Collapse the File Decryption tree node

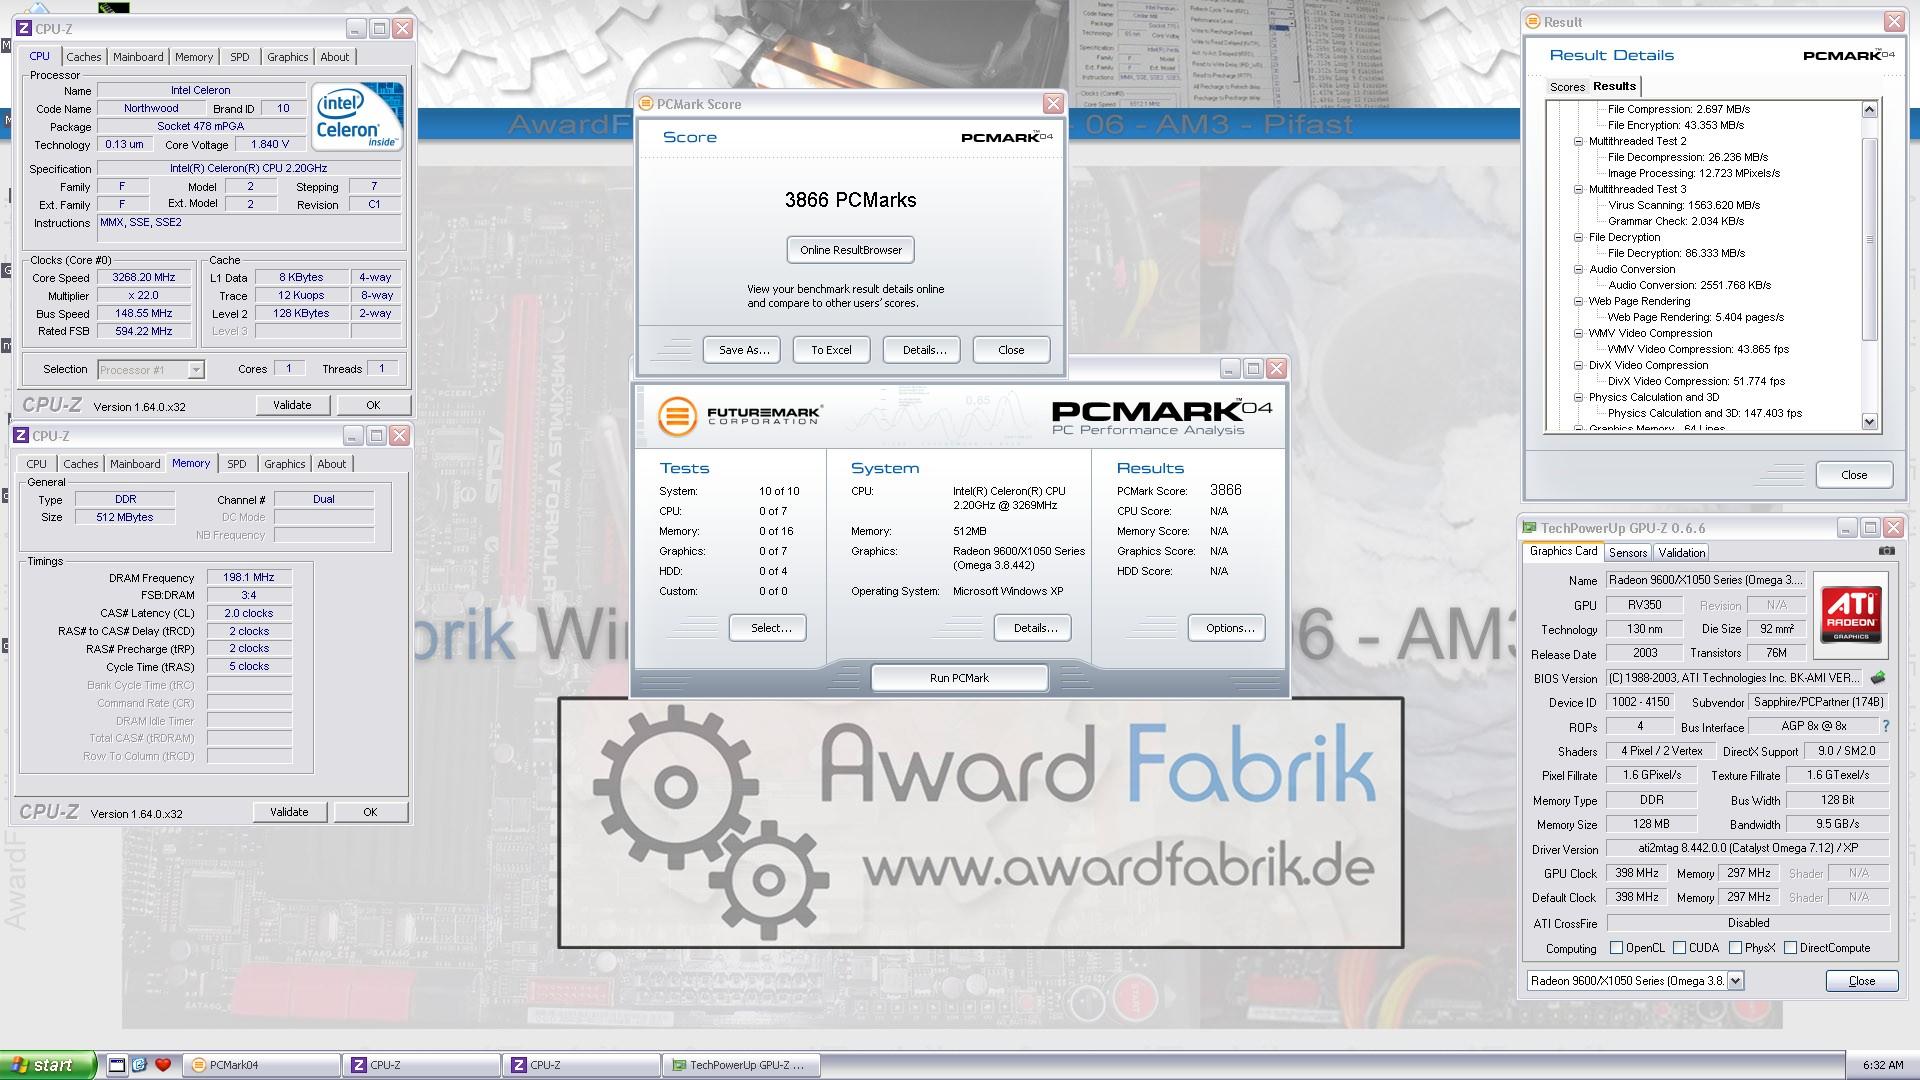pyautogui.click(x=1579, y=237)
